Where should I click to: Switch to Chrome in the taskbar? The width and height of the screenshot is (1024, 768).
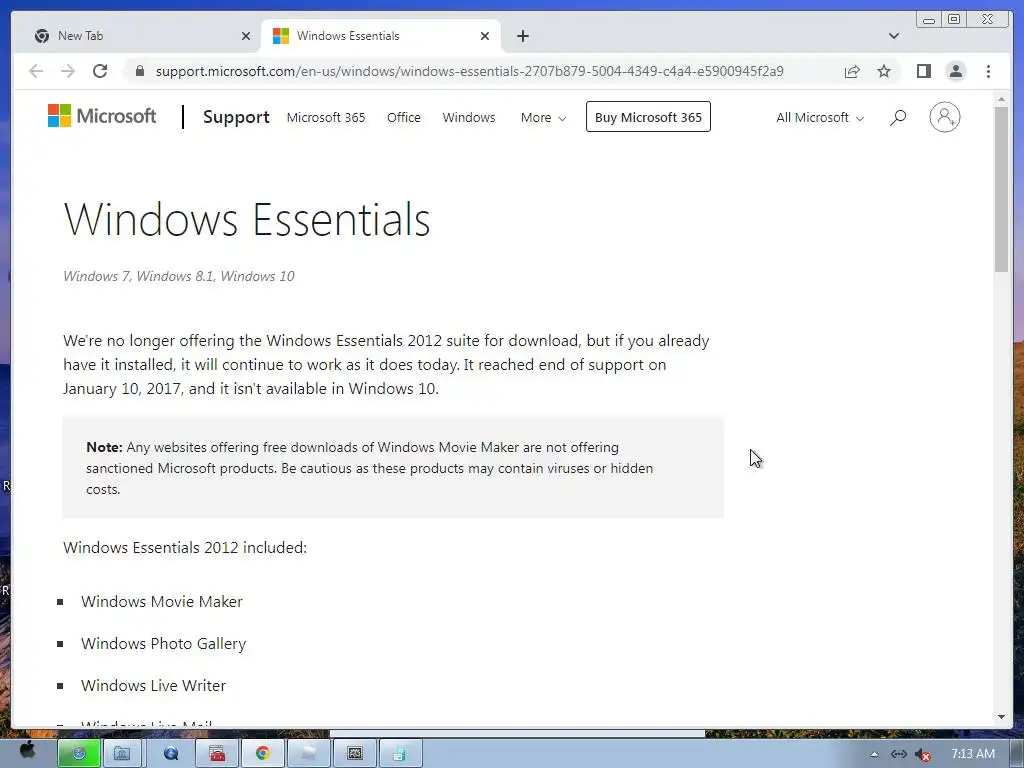(263, 754)
